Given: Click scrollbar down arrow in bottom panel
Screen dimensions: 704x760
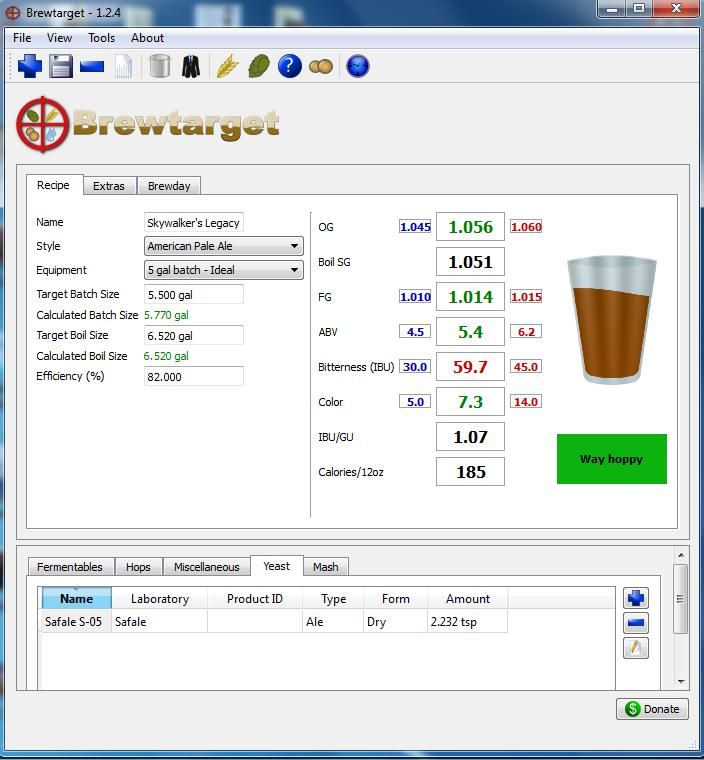Looking at the screenshot, I should click(x=681, y=681).
